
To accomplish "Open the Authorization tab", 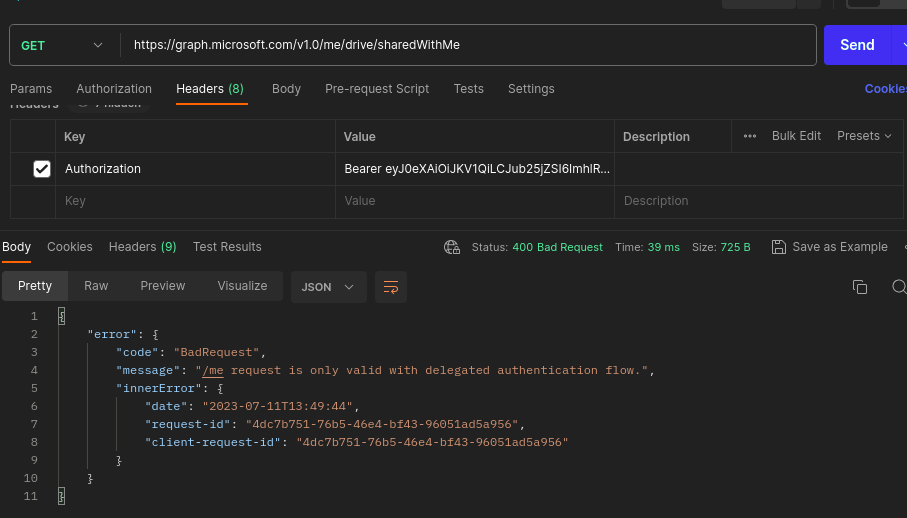I will [x=114, y=89].
